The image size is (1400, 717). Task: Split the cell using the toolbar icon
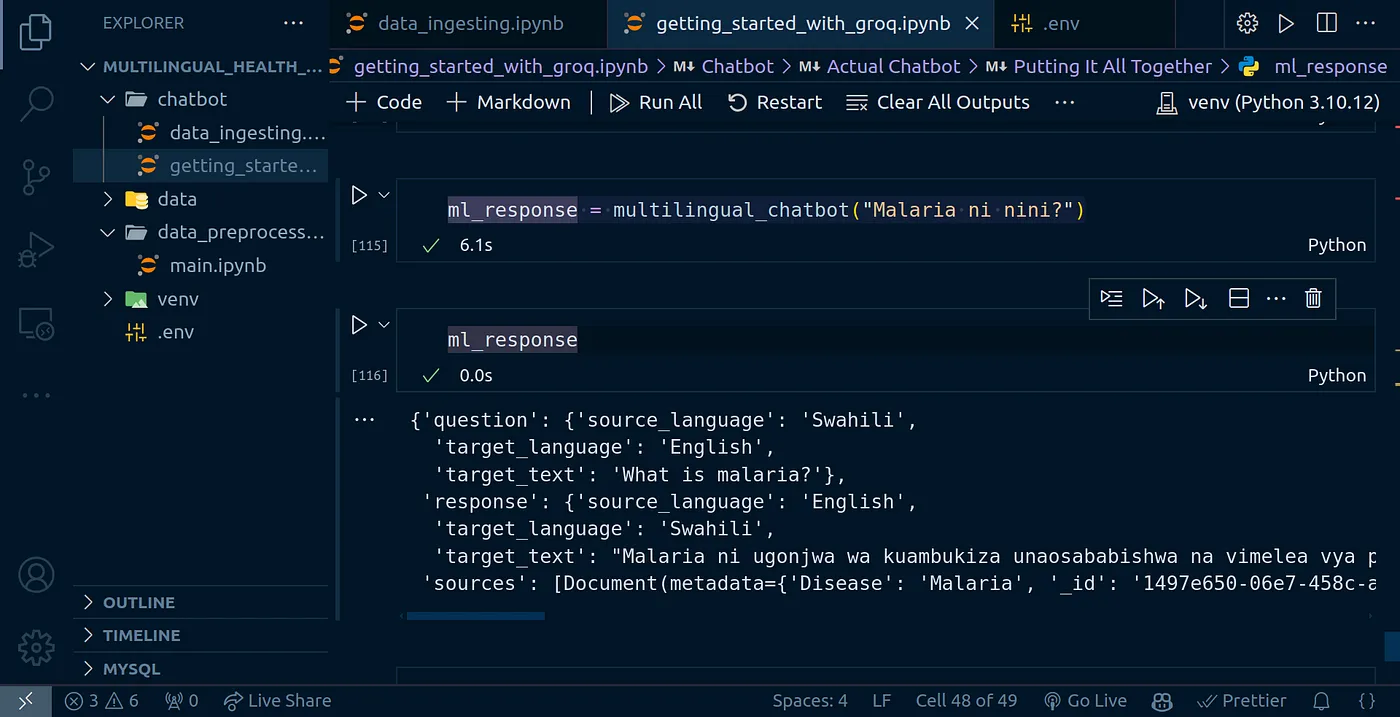click(1238, 298)
